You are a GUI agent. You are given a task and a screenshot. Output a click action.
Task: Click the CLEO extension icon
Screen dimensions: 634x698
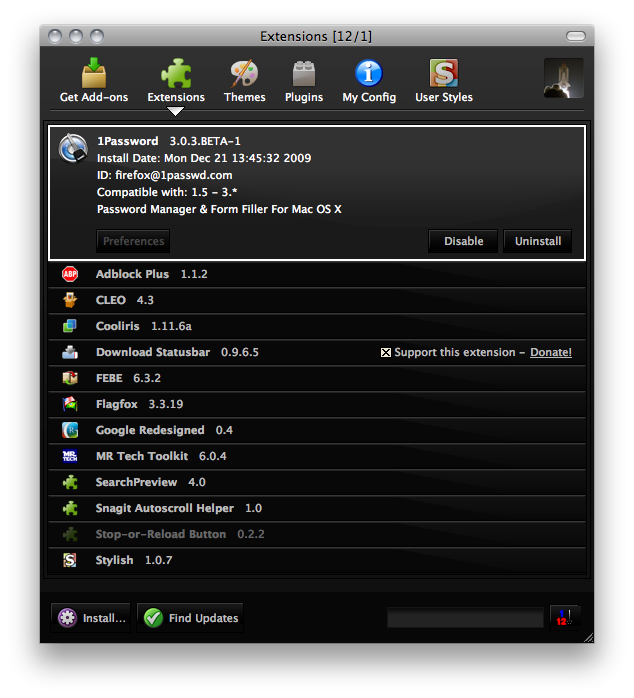(70, 300)
